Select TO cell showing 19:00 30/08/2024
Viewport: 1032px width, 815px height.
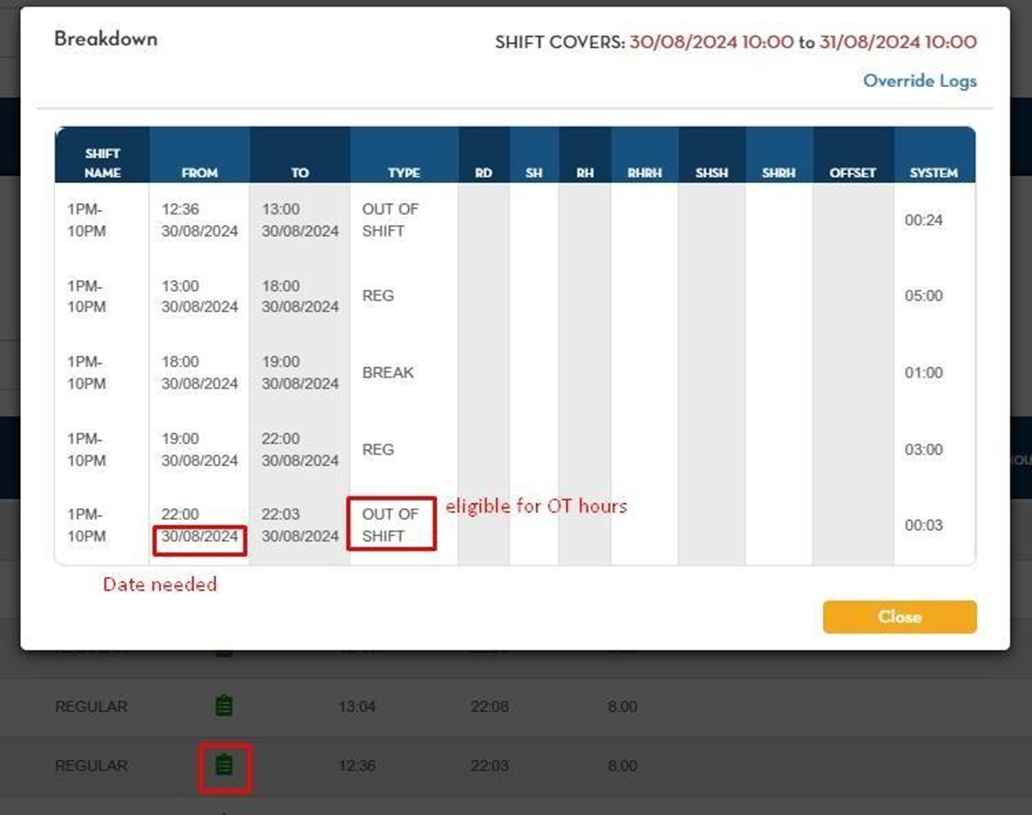[300, 373]
